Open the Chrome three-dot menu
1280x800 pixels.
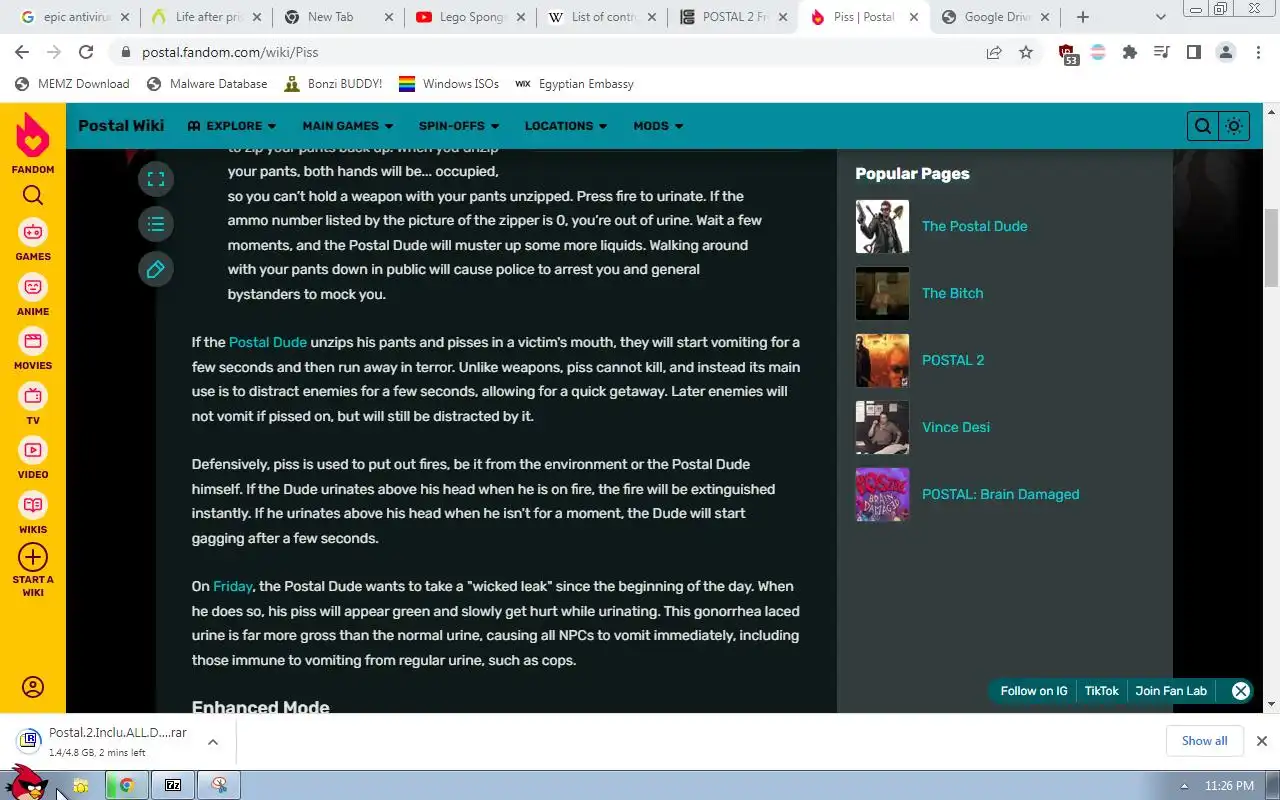pos(1257,52)
